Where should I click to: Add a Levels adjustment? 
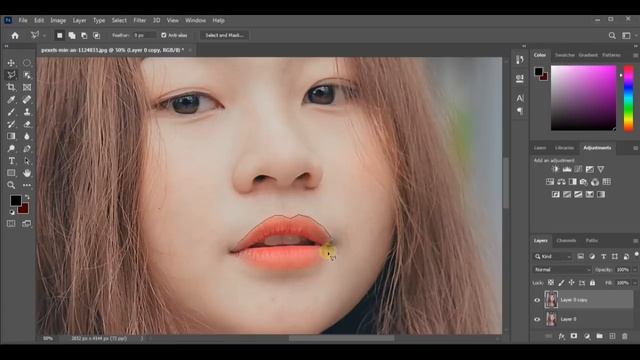567,169
